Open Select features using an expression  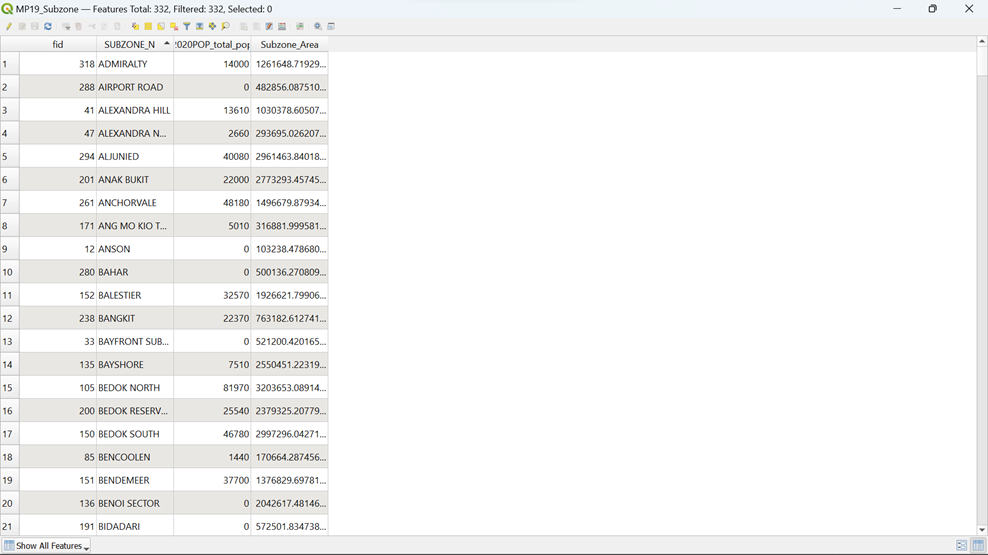click(135, 27)
